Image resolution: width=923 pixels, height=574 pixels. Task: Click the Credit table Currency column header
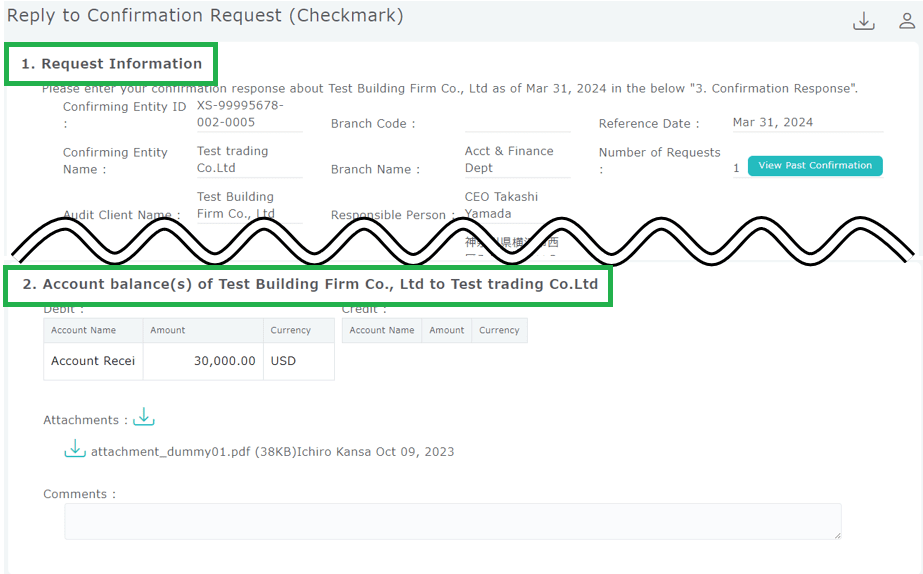pos(499,331)
